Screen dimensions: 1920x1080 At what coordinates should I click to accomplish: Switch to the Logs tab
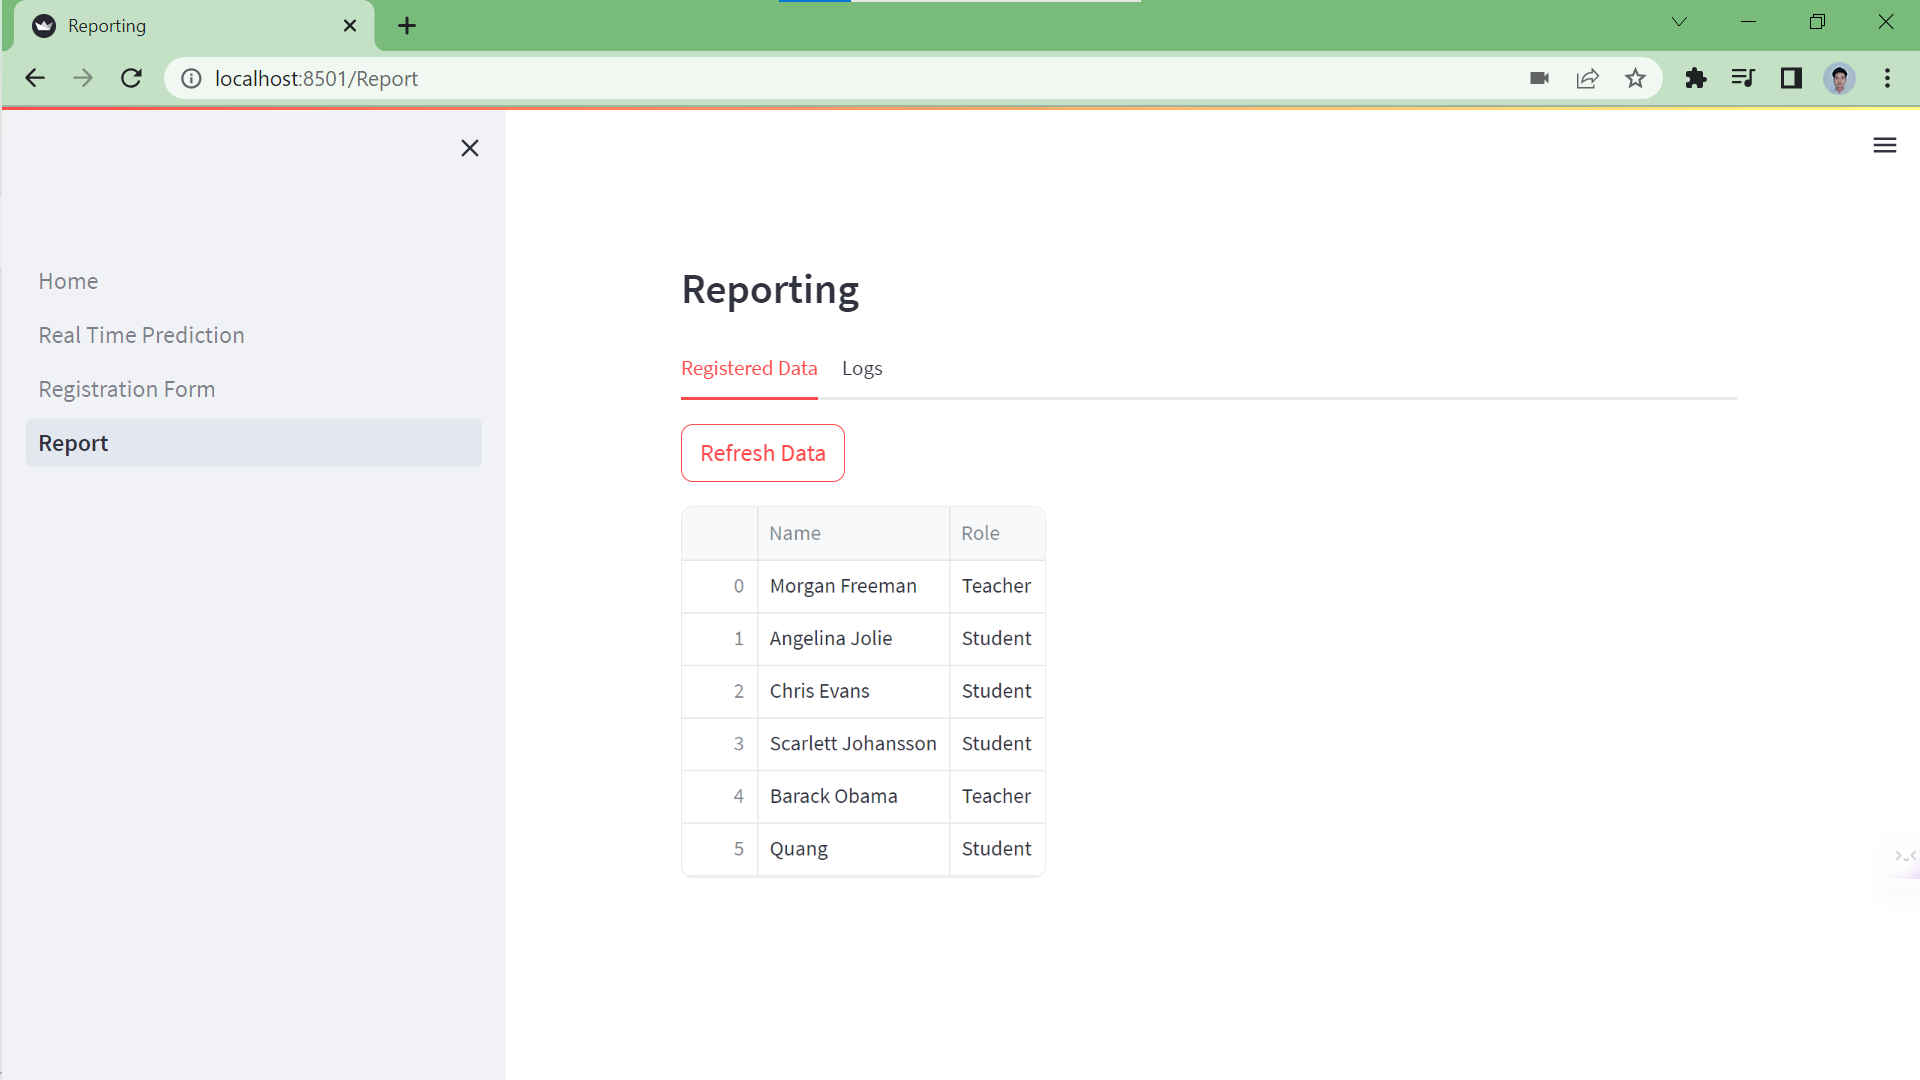click(x=862, y=368)
